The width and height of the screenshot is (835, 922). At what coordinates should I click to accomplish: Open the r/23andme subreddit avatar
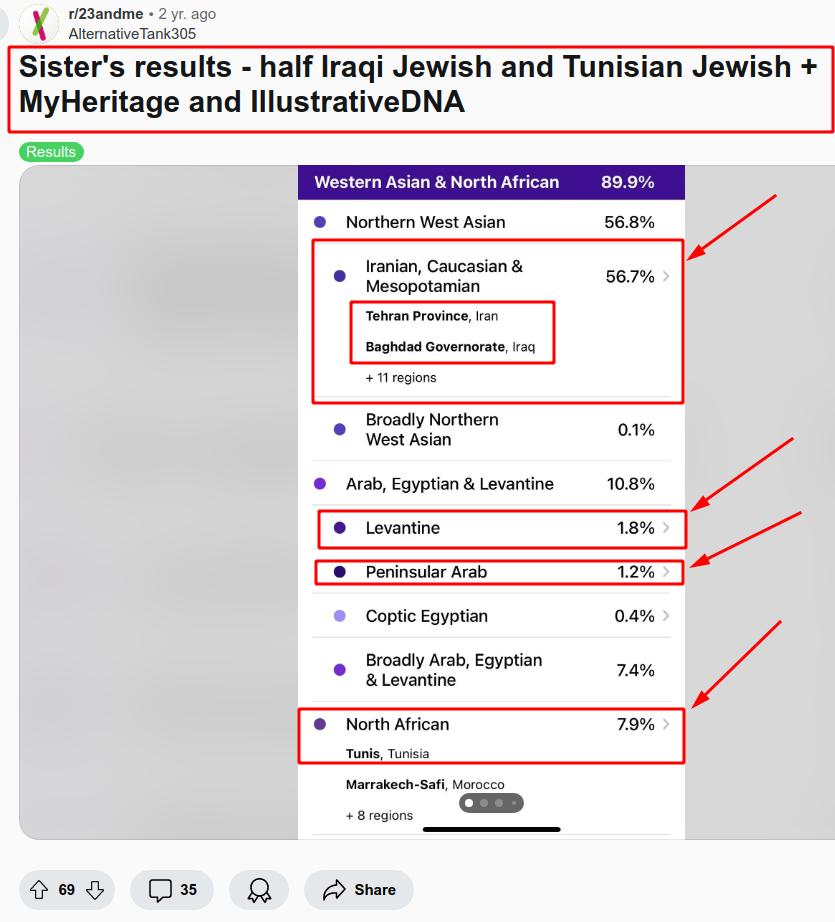(39, 23)
